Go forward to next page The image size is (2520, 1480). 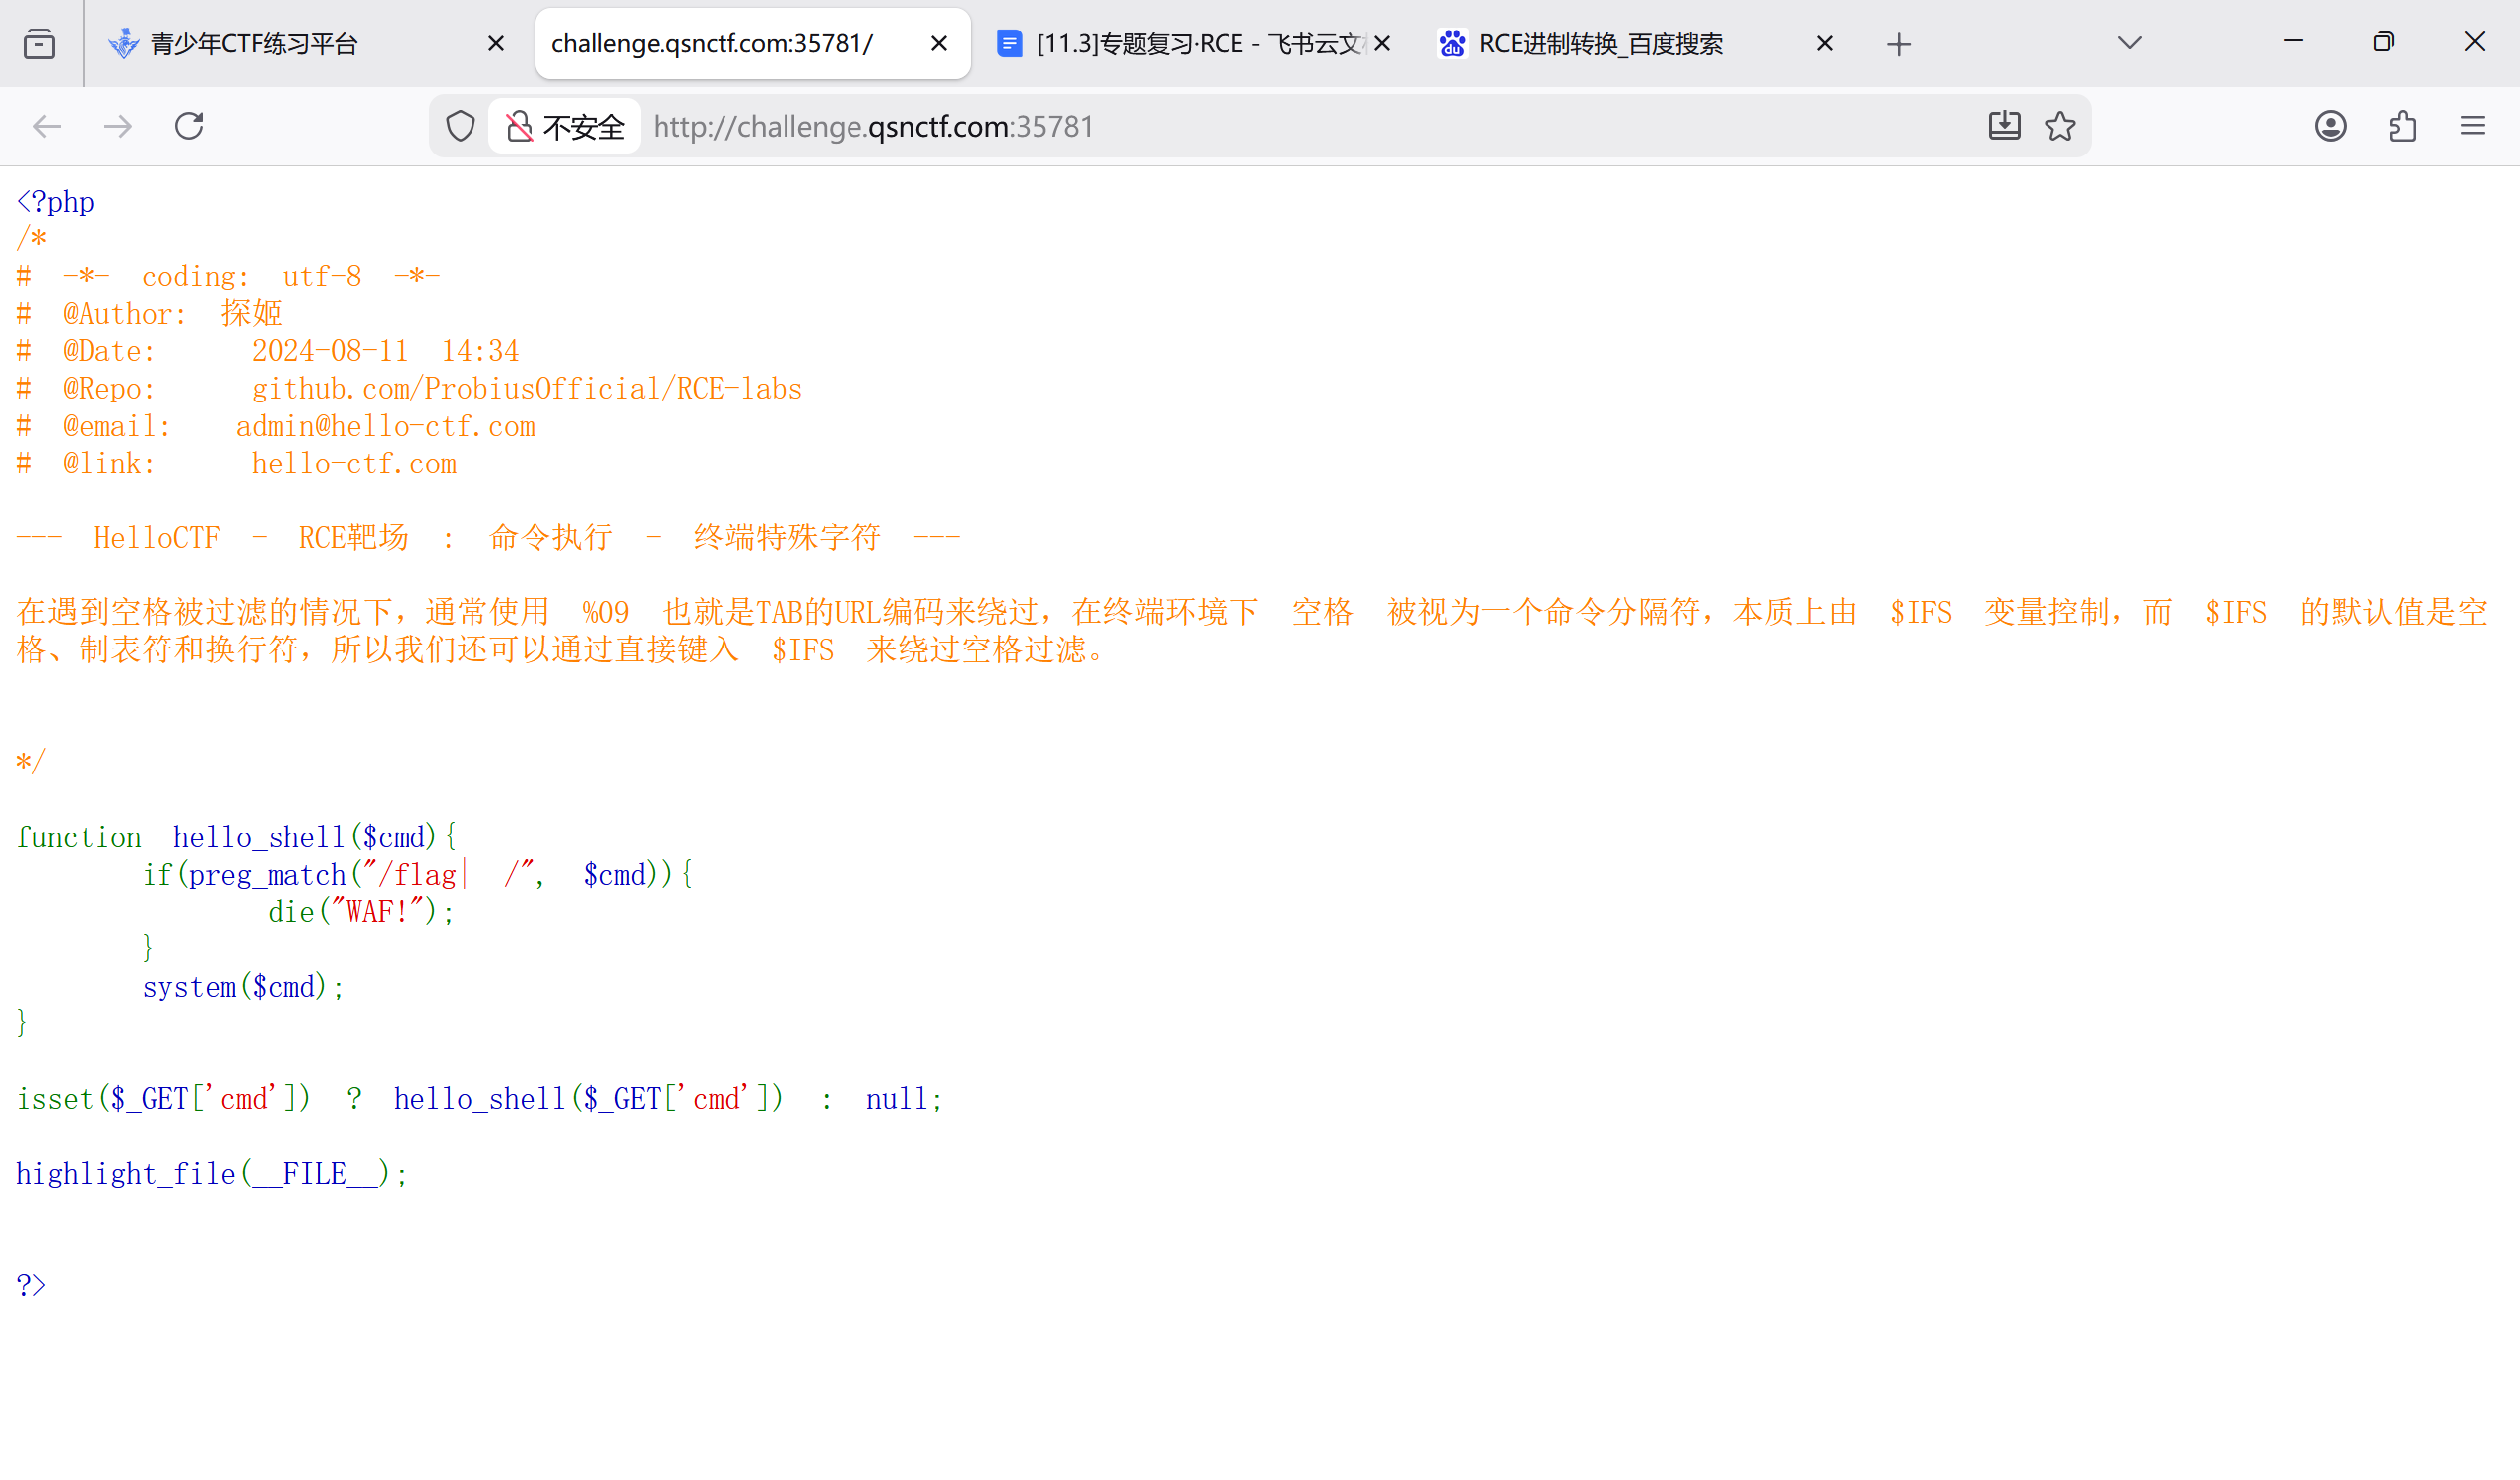(118, 126)
